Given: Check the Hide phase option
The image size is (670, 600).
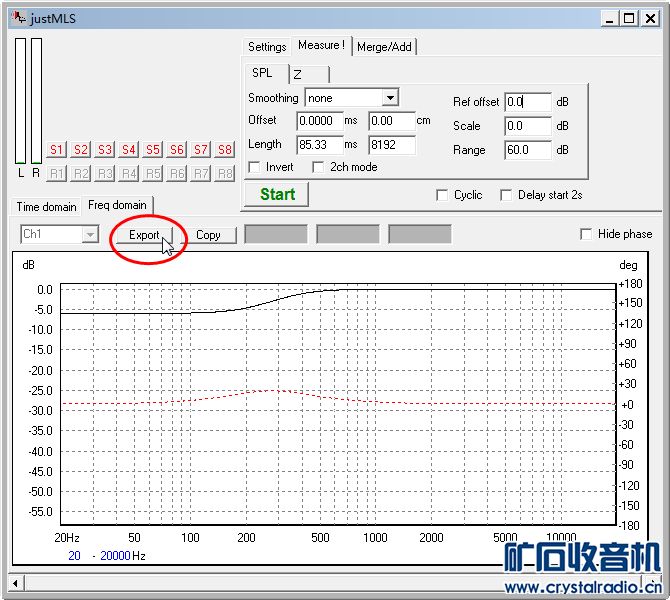Looking at the screenshot, I should click(x=586, y=234).
